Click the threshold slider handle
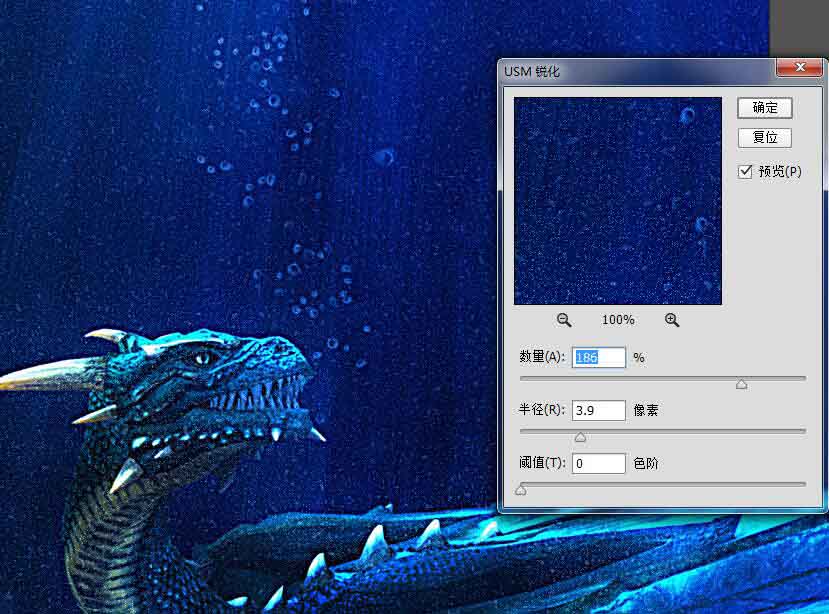Image resolution: width=829 pixels, height=614 pixels. (521, 490)
